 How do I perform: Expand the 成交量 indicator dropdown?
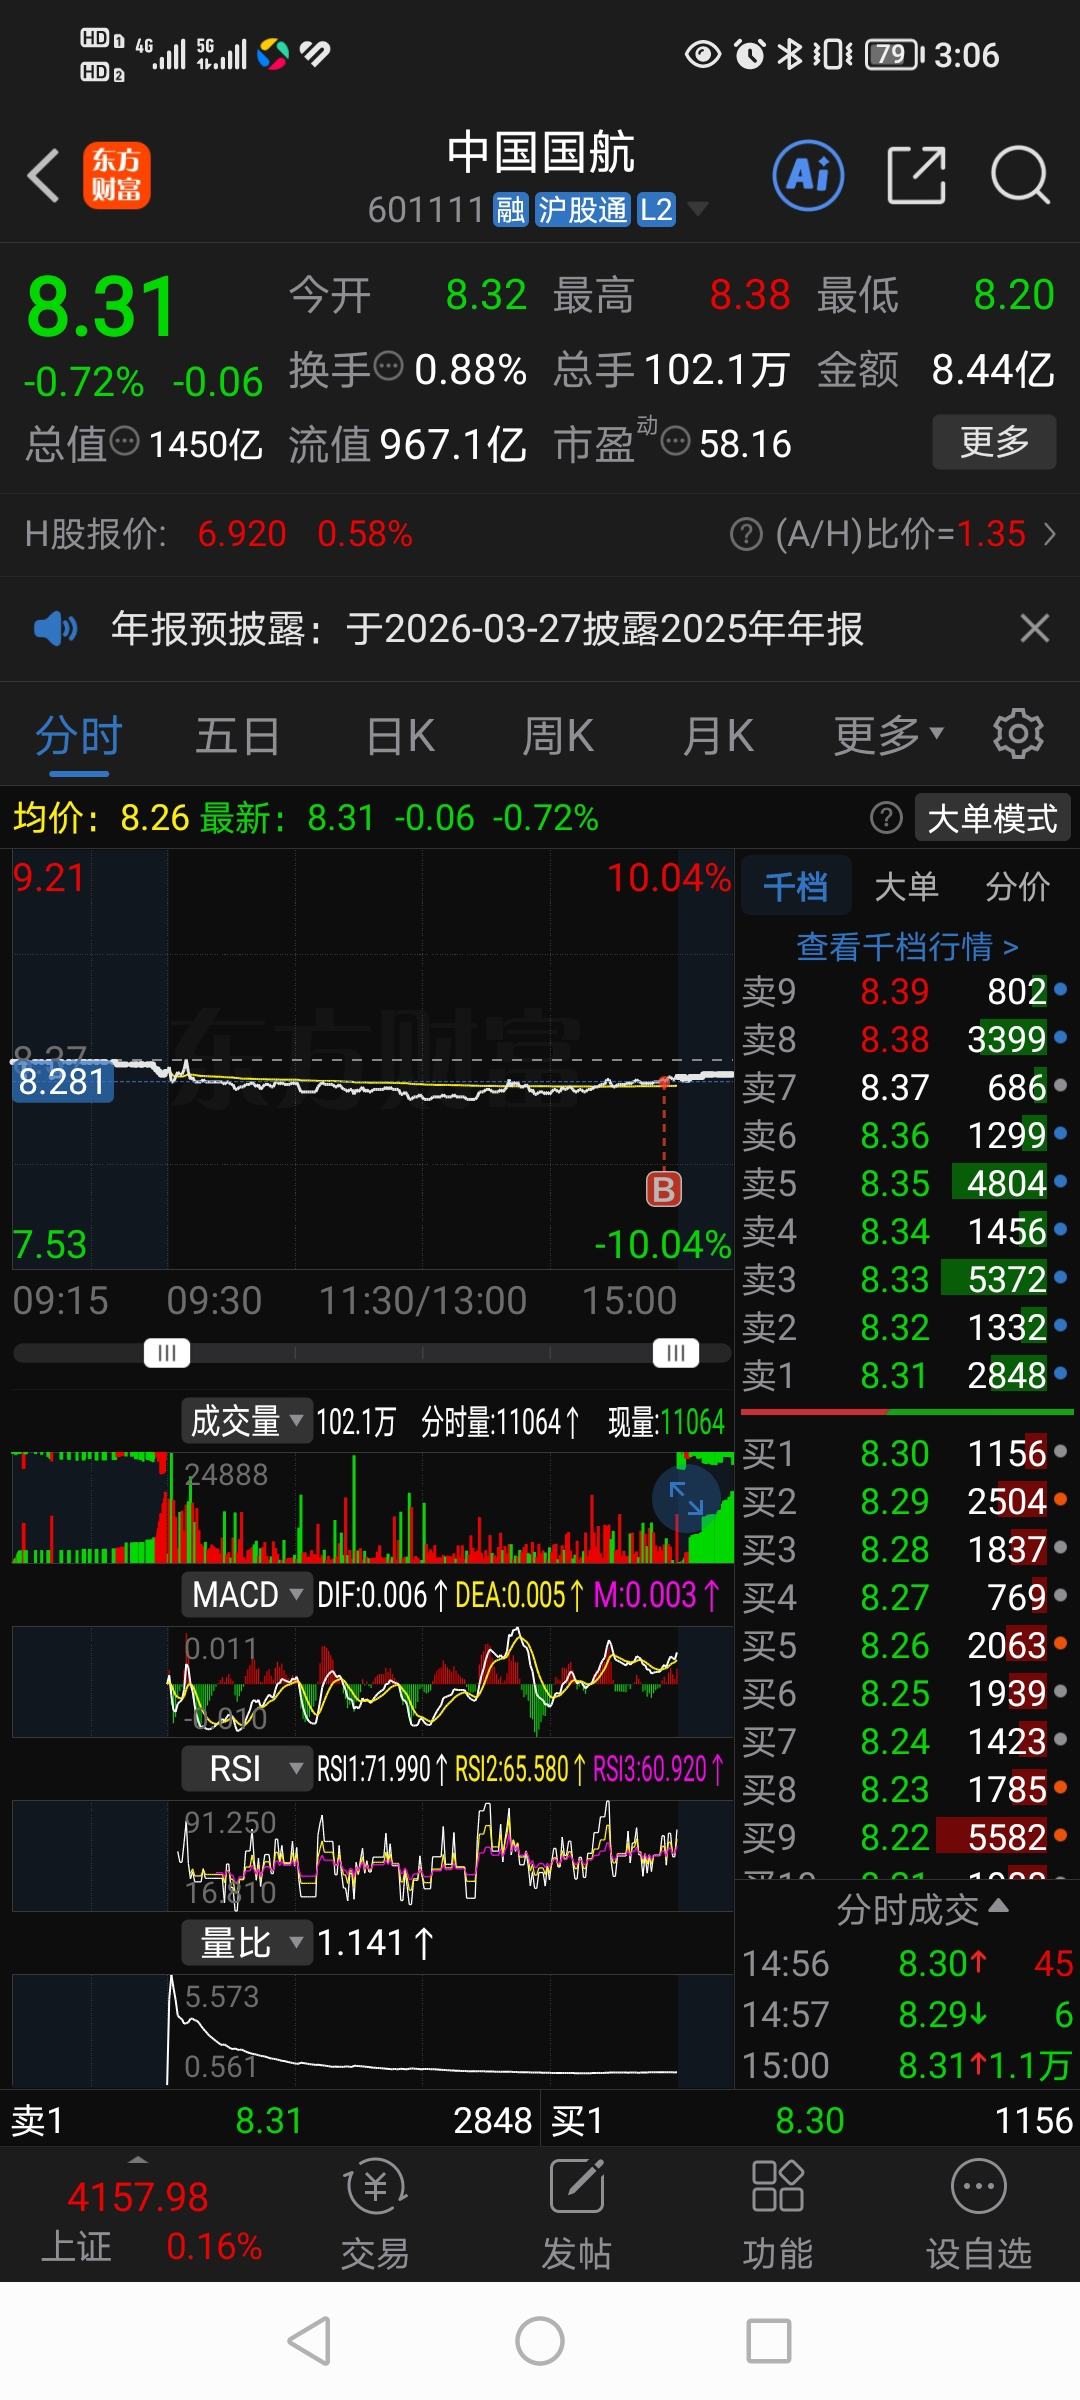(x=247, y=1421)
